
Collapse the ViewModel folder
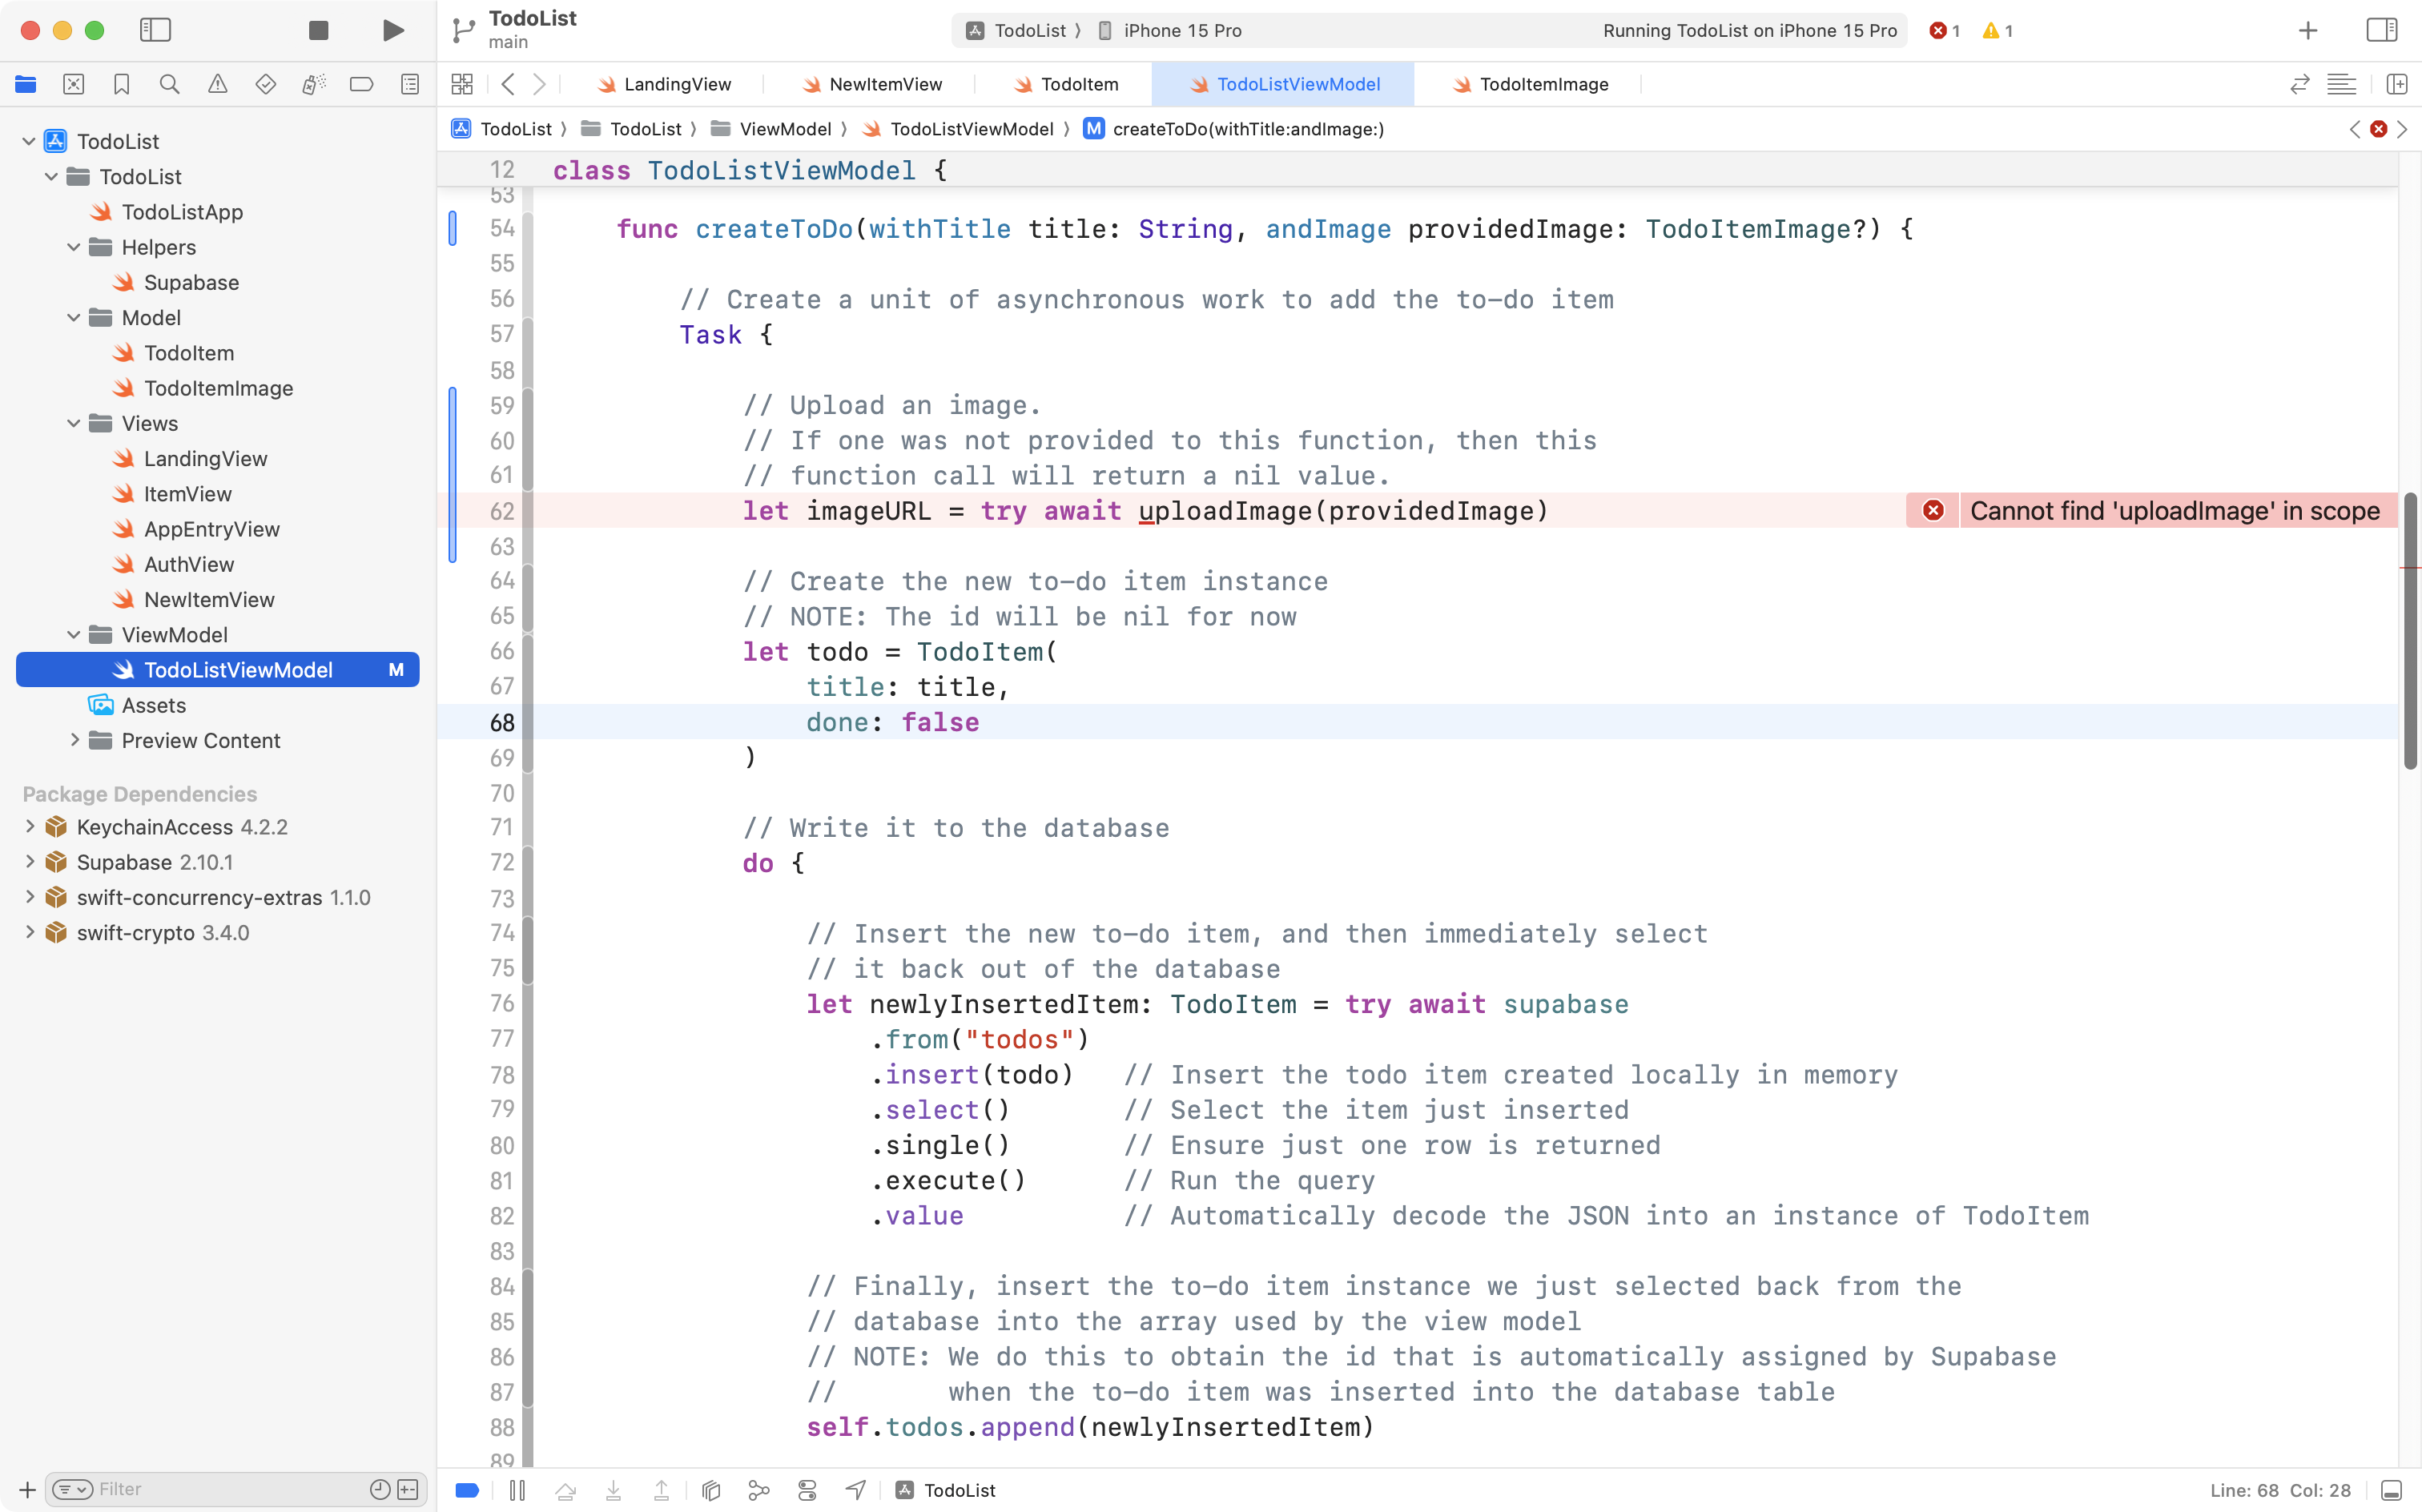click(x=72, y=634)
